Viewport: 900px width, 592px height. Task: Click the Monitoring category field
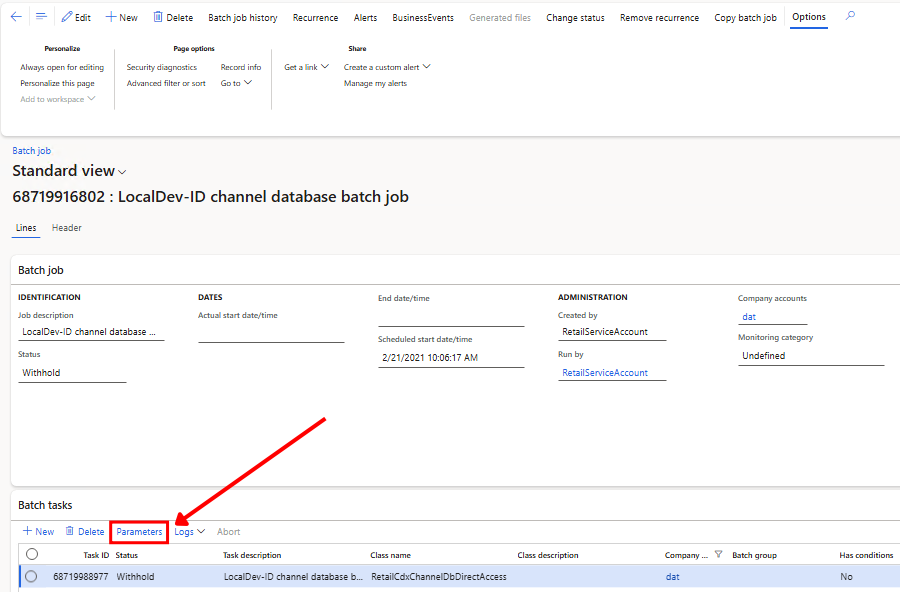[810, 356]
